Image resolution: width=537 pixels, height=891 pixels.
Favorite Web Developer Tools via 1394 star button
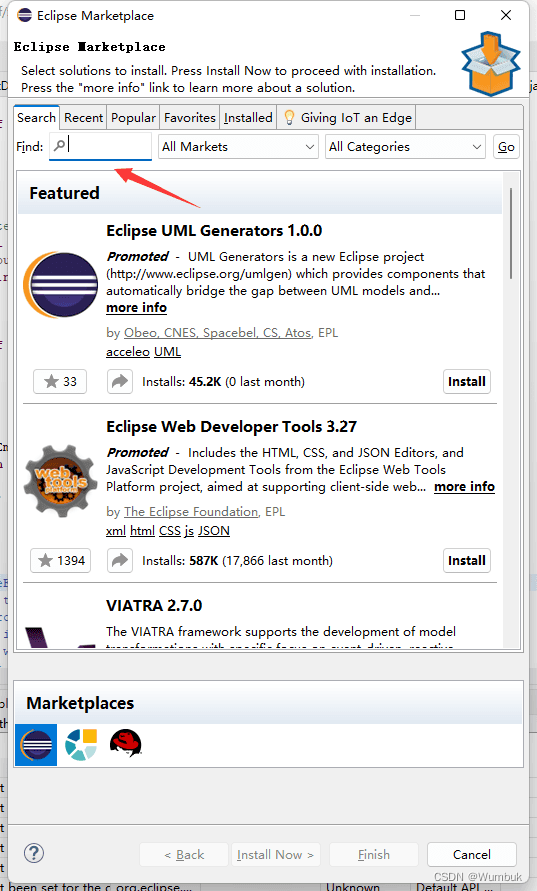[x=60, y=561]
